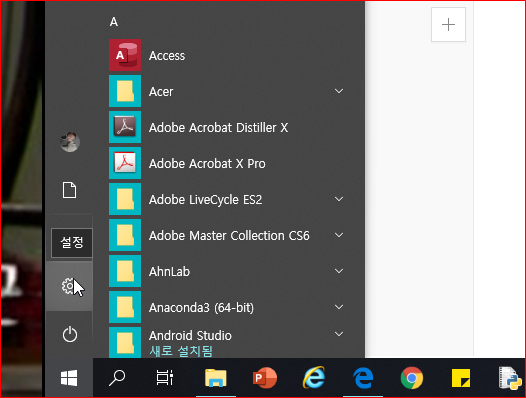The height and width of the screenshot is (398, 526).
Task: Select Adobe Acrobat Distiller X label
Action: tap(218, 128)
